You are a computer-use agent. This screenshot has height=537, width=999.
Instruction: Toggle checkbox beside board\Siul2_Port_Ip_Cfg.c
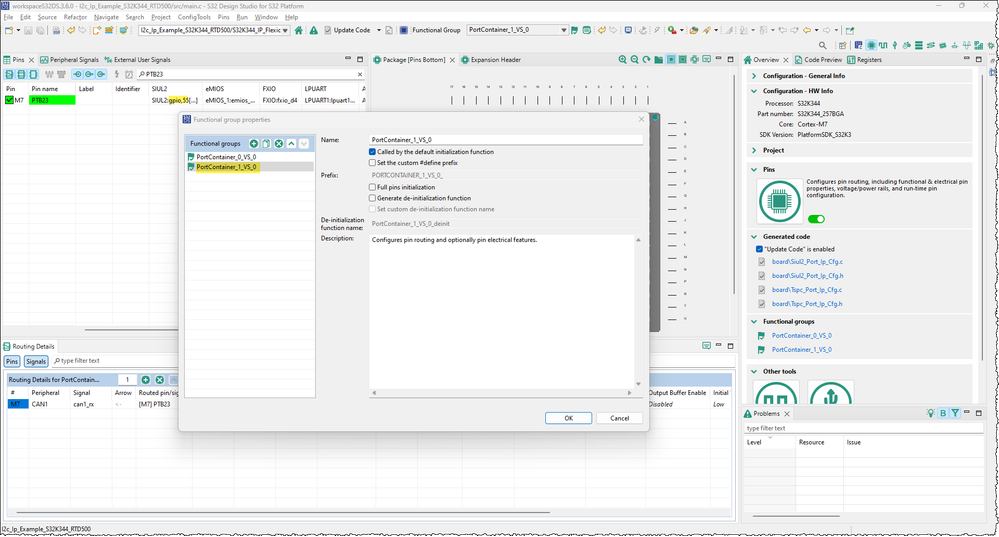coord(761,262)
